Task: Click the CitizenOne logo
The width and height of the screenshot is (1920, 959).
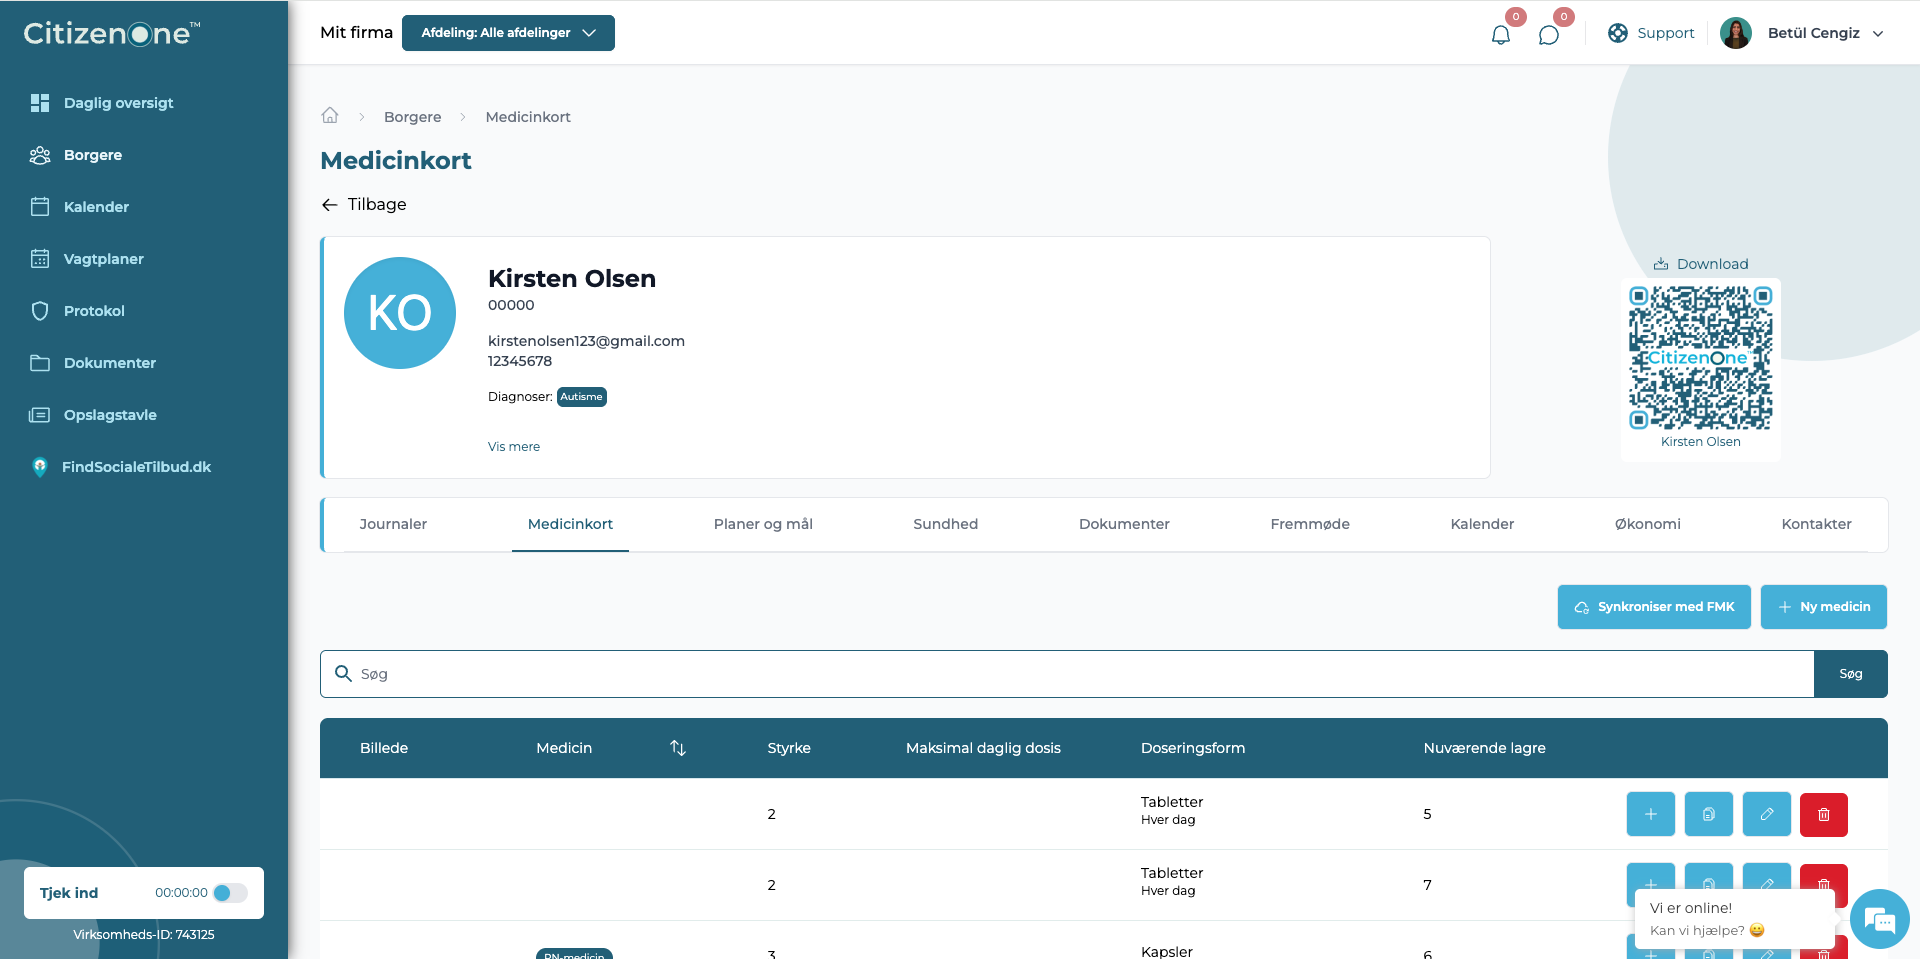Action: (112, 33)
